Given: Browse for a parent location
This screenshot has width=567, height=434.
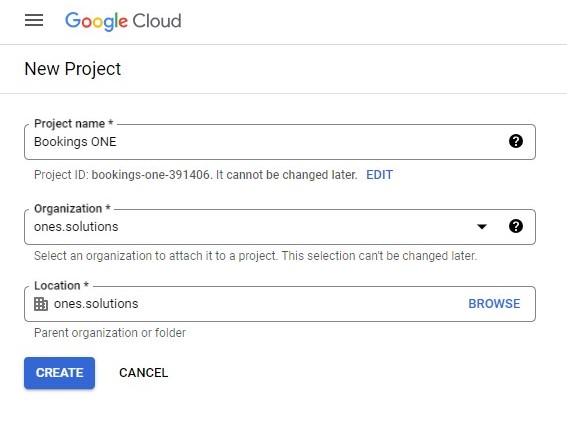Looking at the screenshot, I should pos(494,303).
